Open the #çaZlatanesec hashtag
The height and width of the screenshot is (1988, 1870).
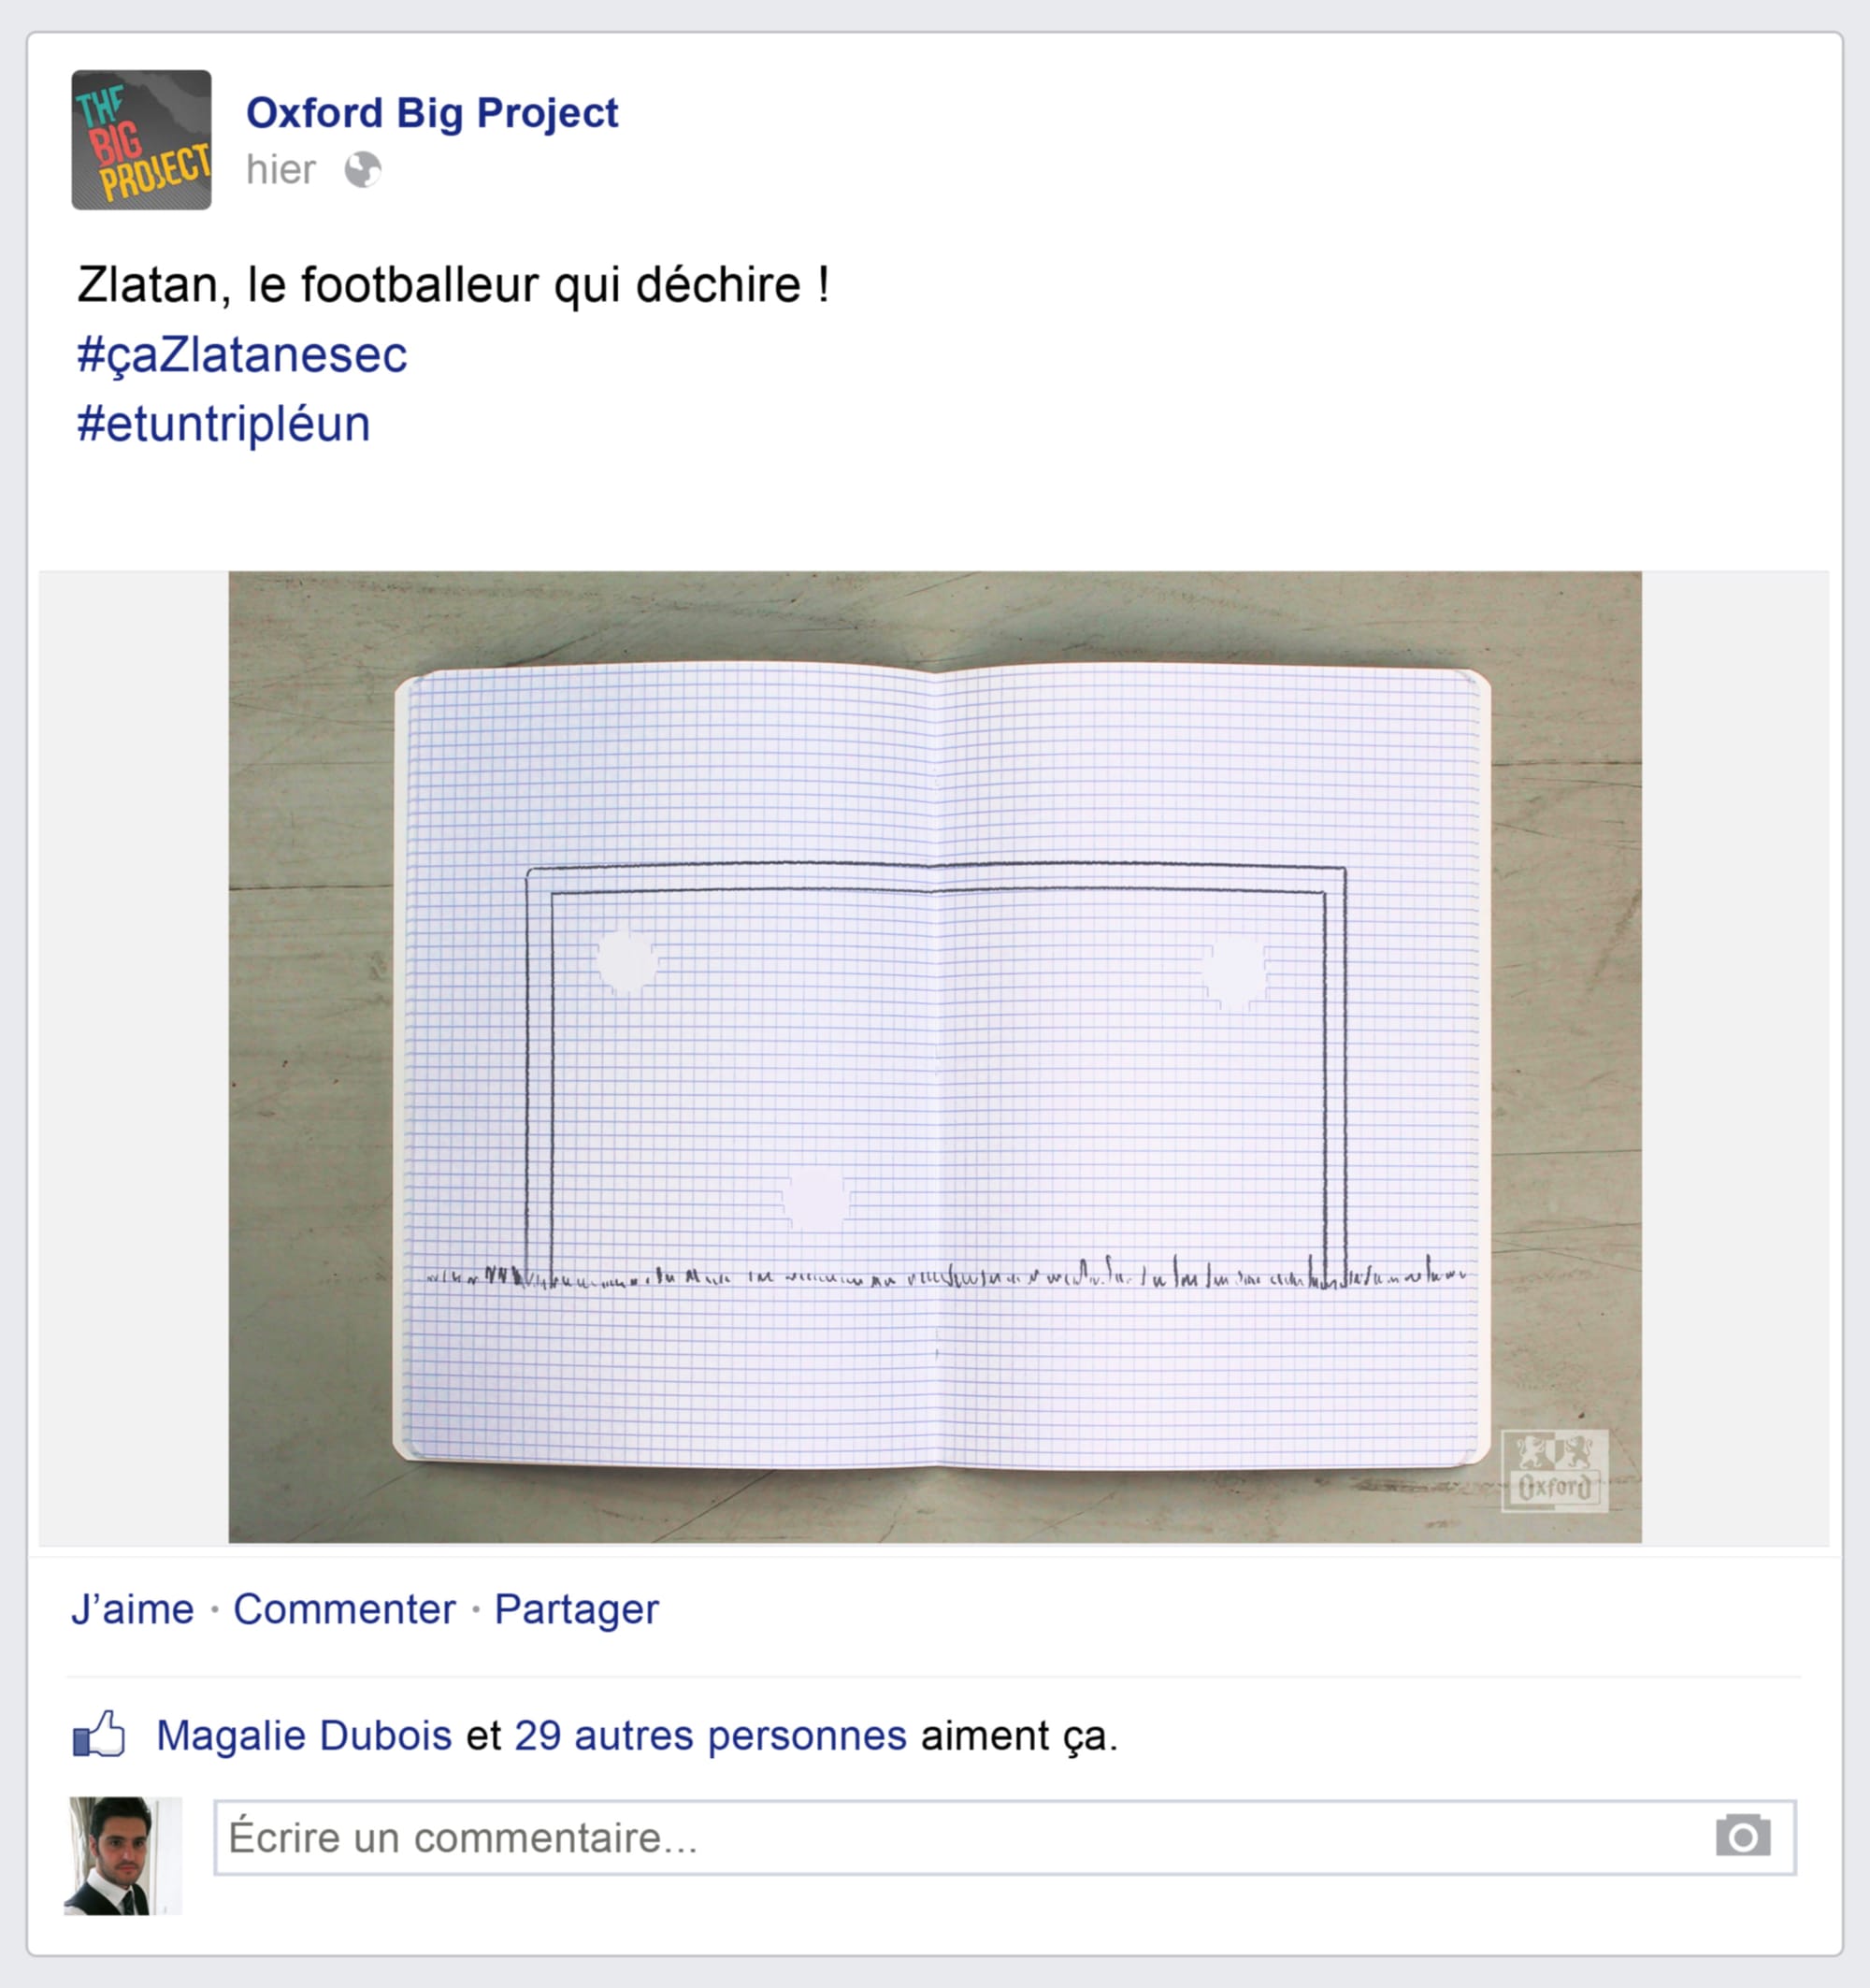click(242, 354)
